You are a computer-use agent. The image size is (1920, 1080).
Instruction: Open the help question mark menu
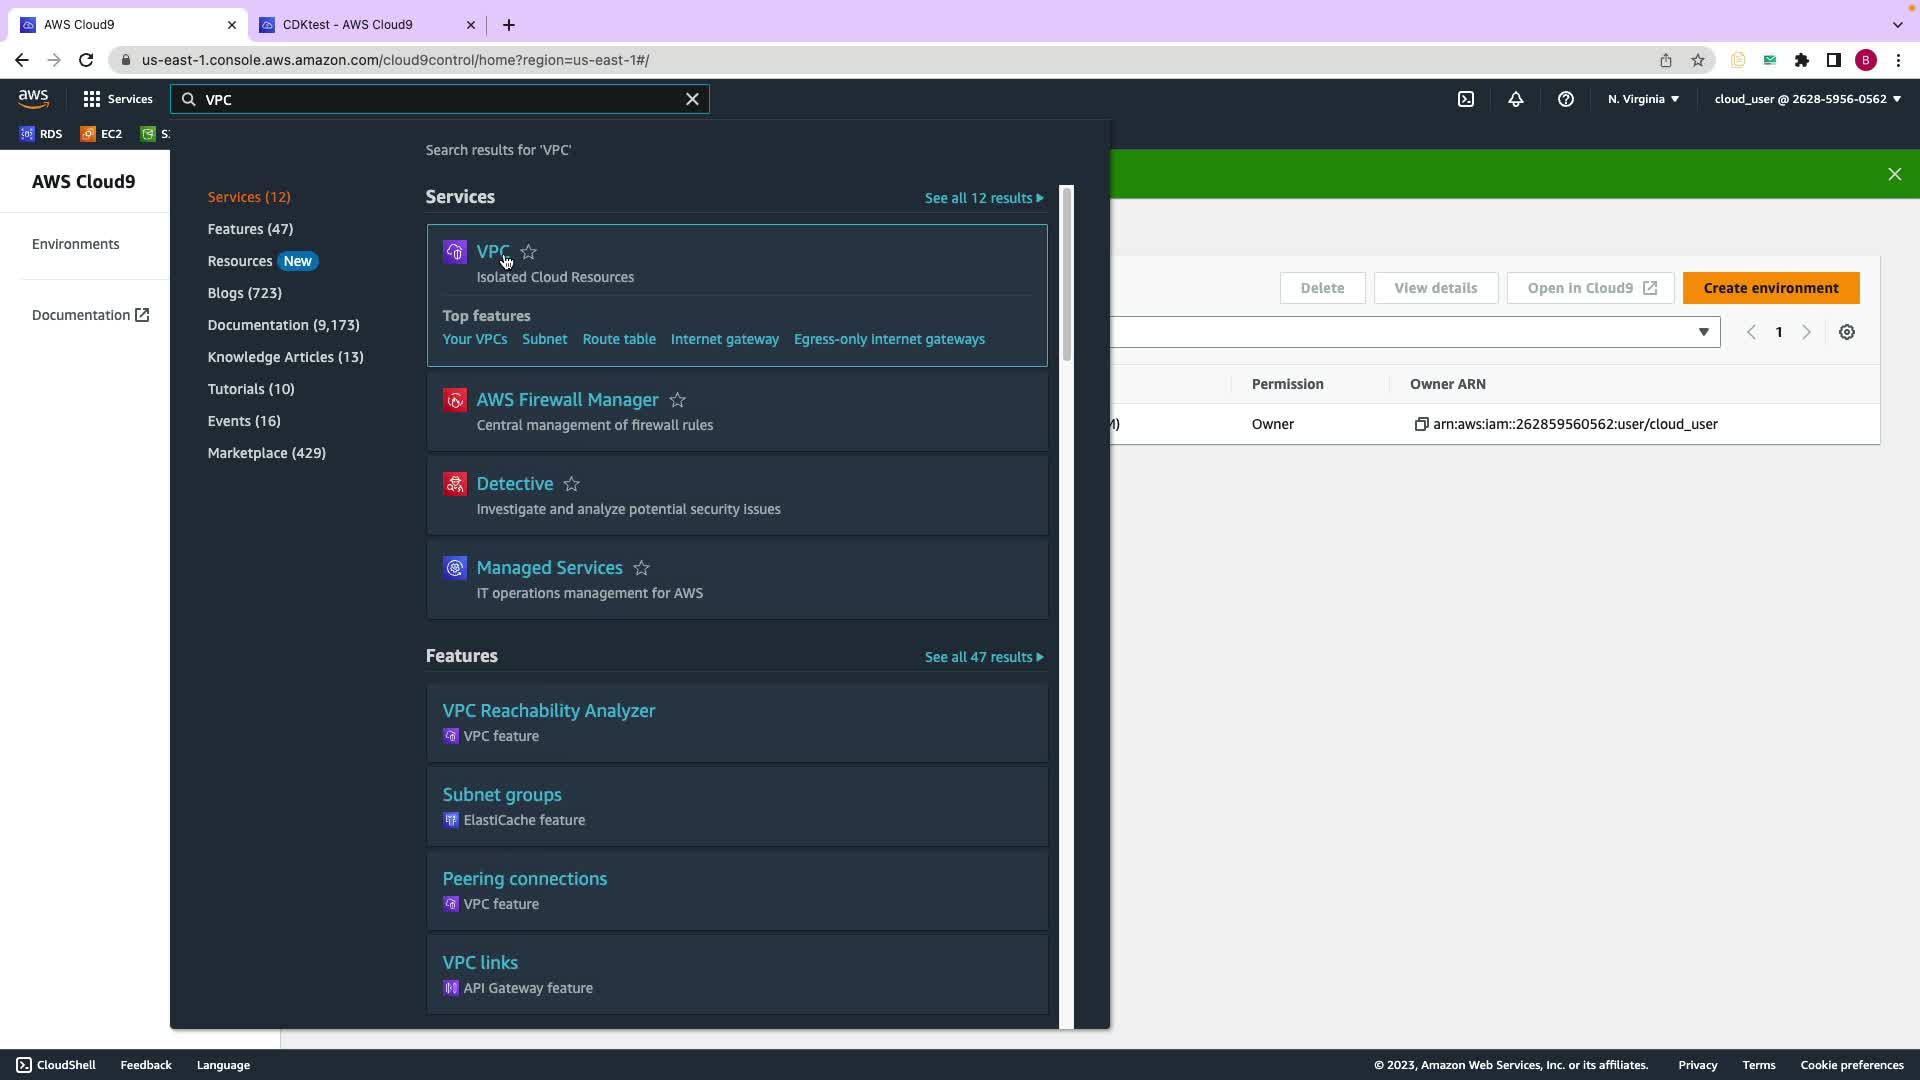(x=1566, y=99)
